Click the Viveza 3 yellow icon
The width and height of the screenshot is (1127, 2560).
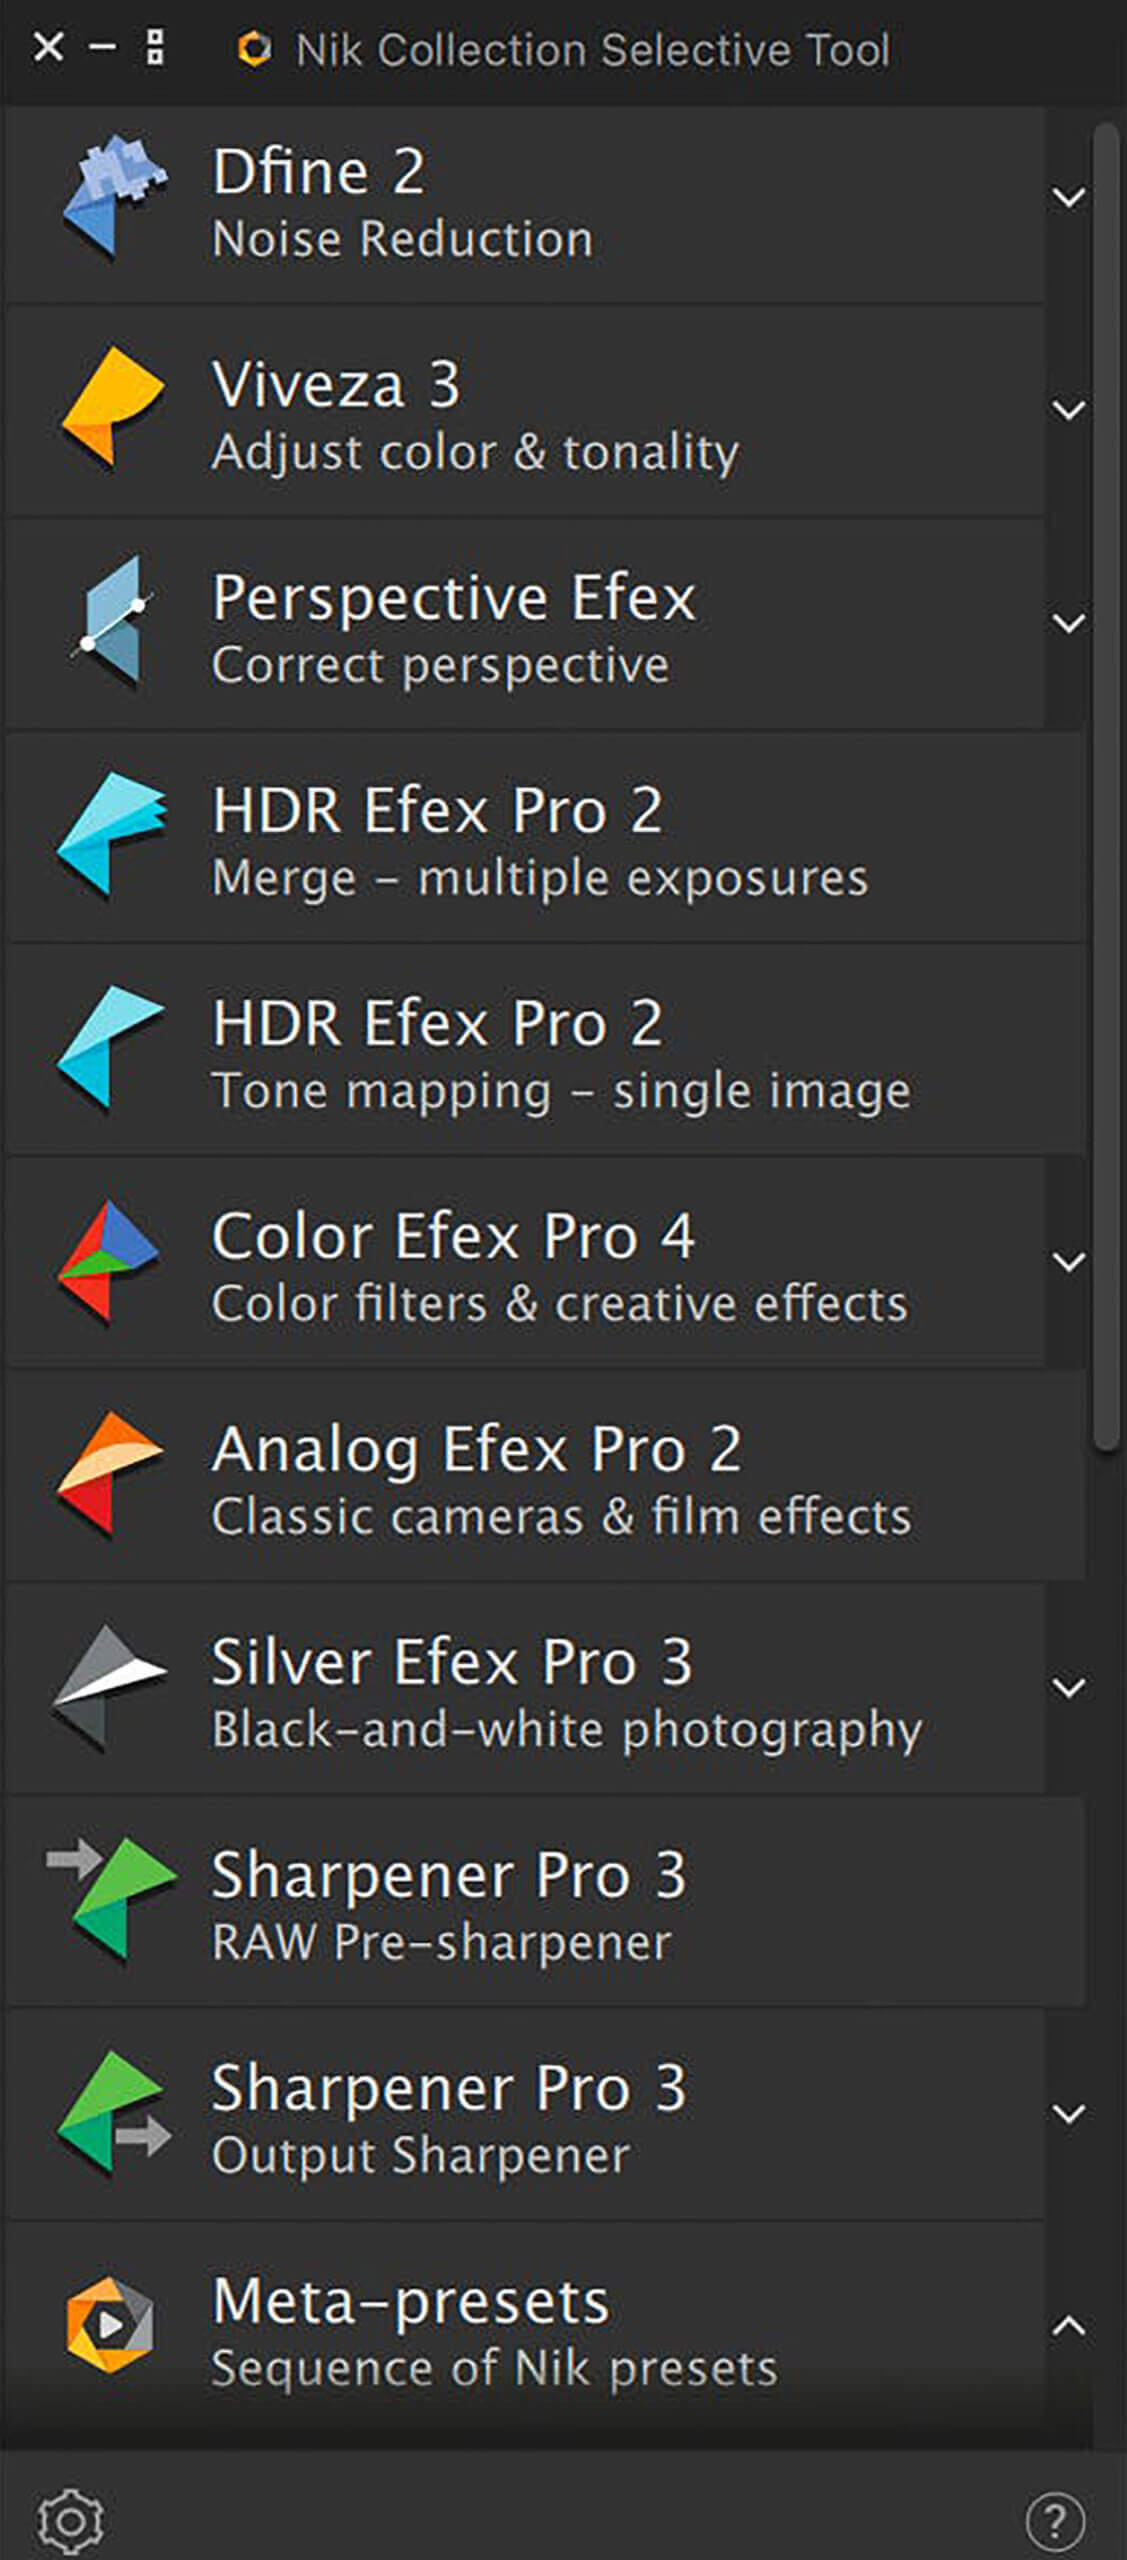tap(112, 408)
